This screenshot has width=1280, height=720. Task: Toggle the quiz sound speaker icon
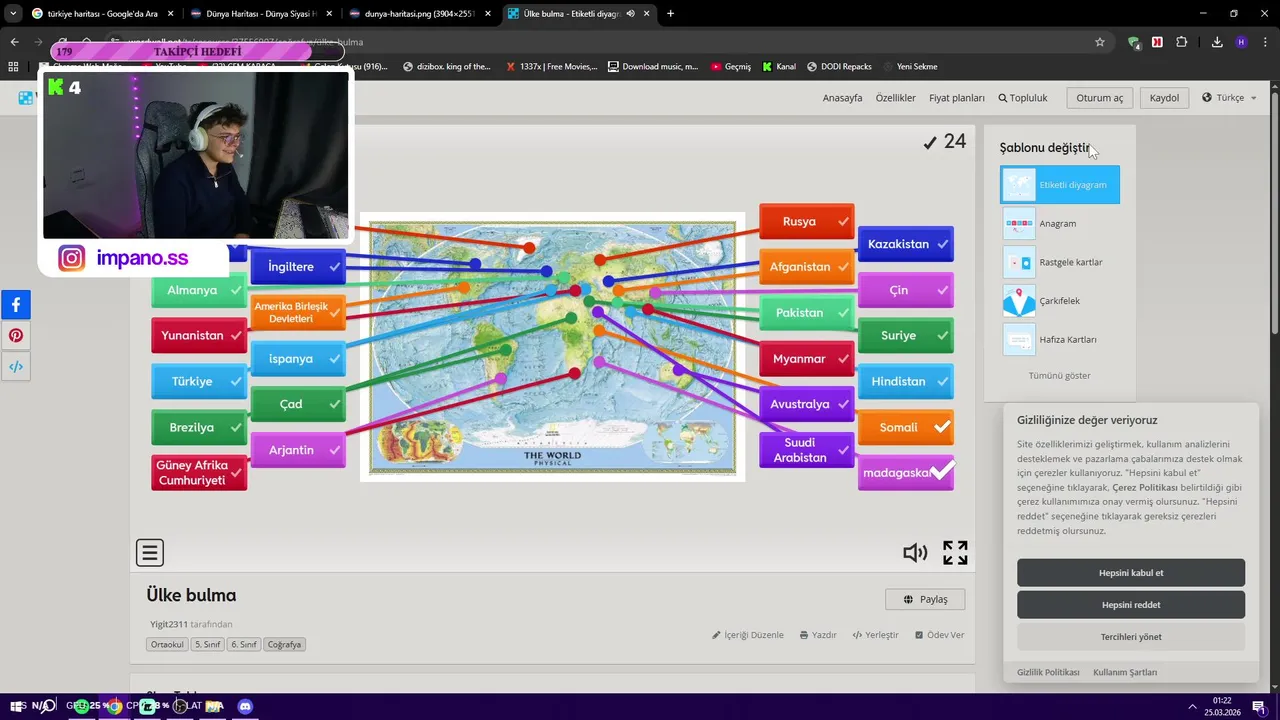coord(914,553)
